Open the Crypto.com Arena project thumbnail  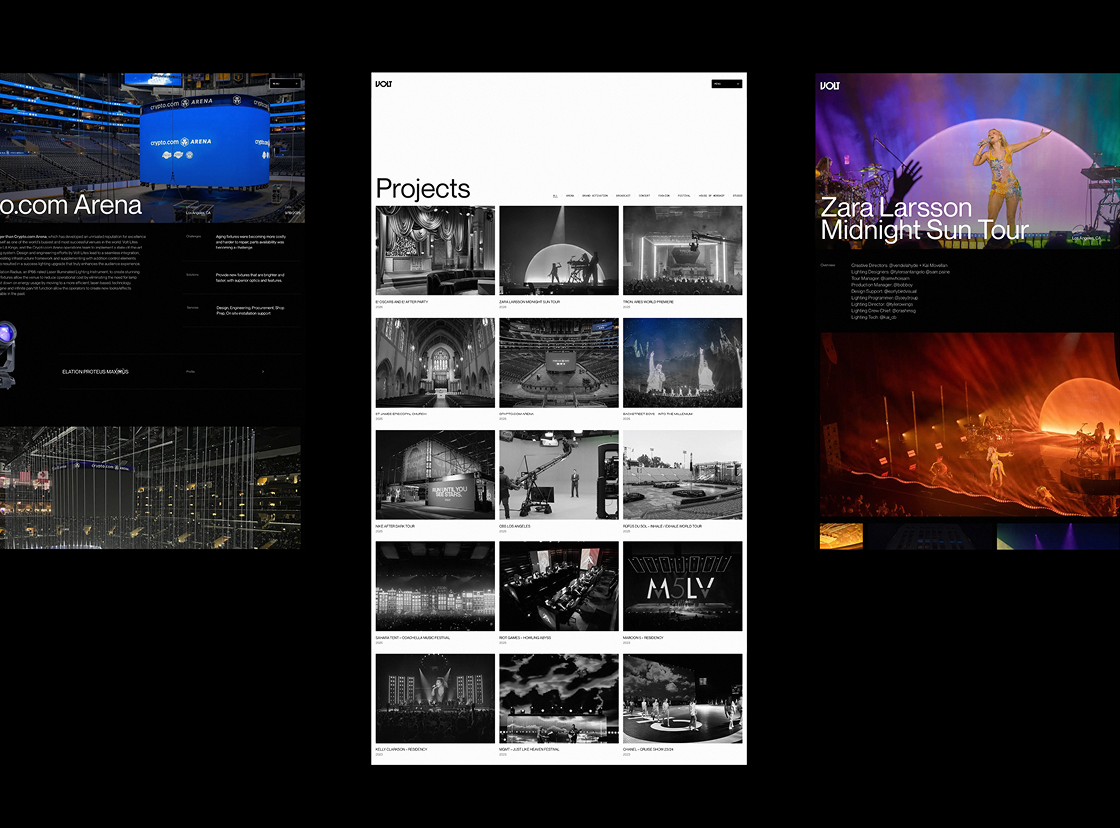point(559,363)
